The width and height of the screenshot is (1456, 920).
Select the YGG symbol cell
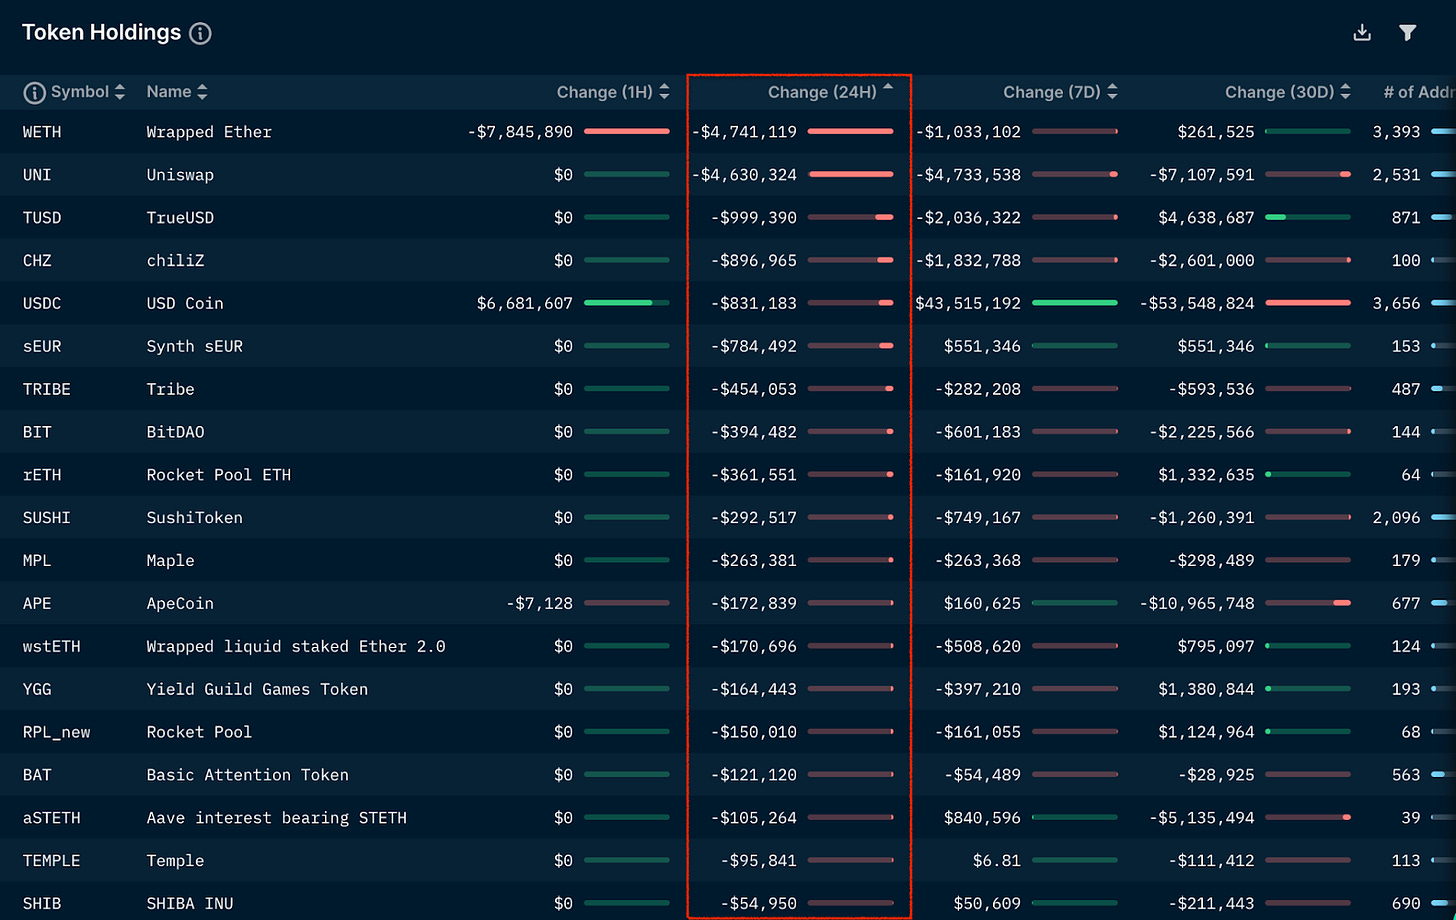tap(37, 690)
